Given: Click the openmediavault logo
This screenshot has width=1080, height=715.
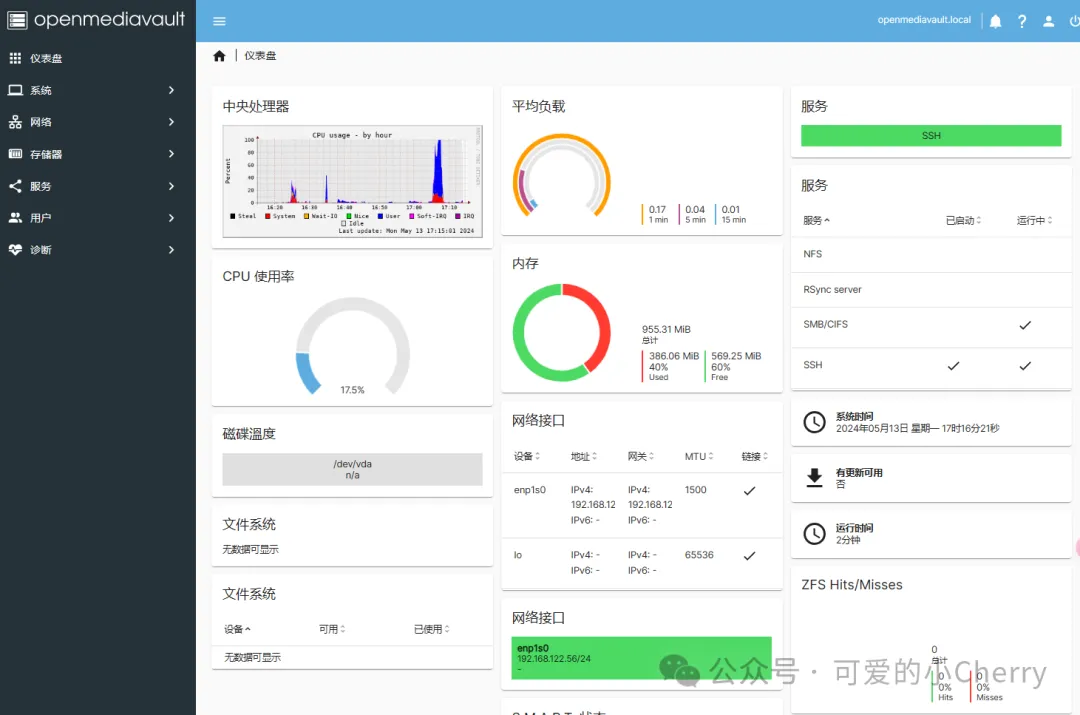Looking at the screenshot, I should pos(97,20).
